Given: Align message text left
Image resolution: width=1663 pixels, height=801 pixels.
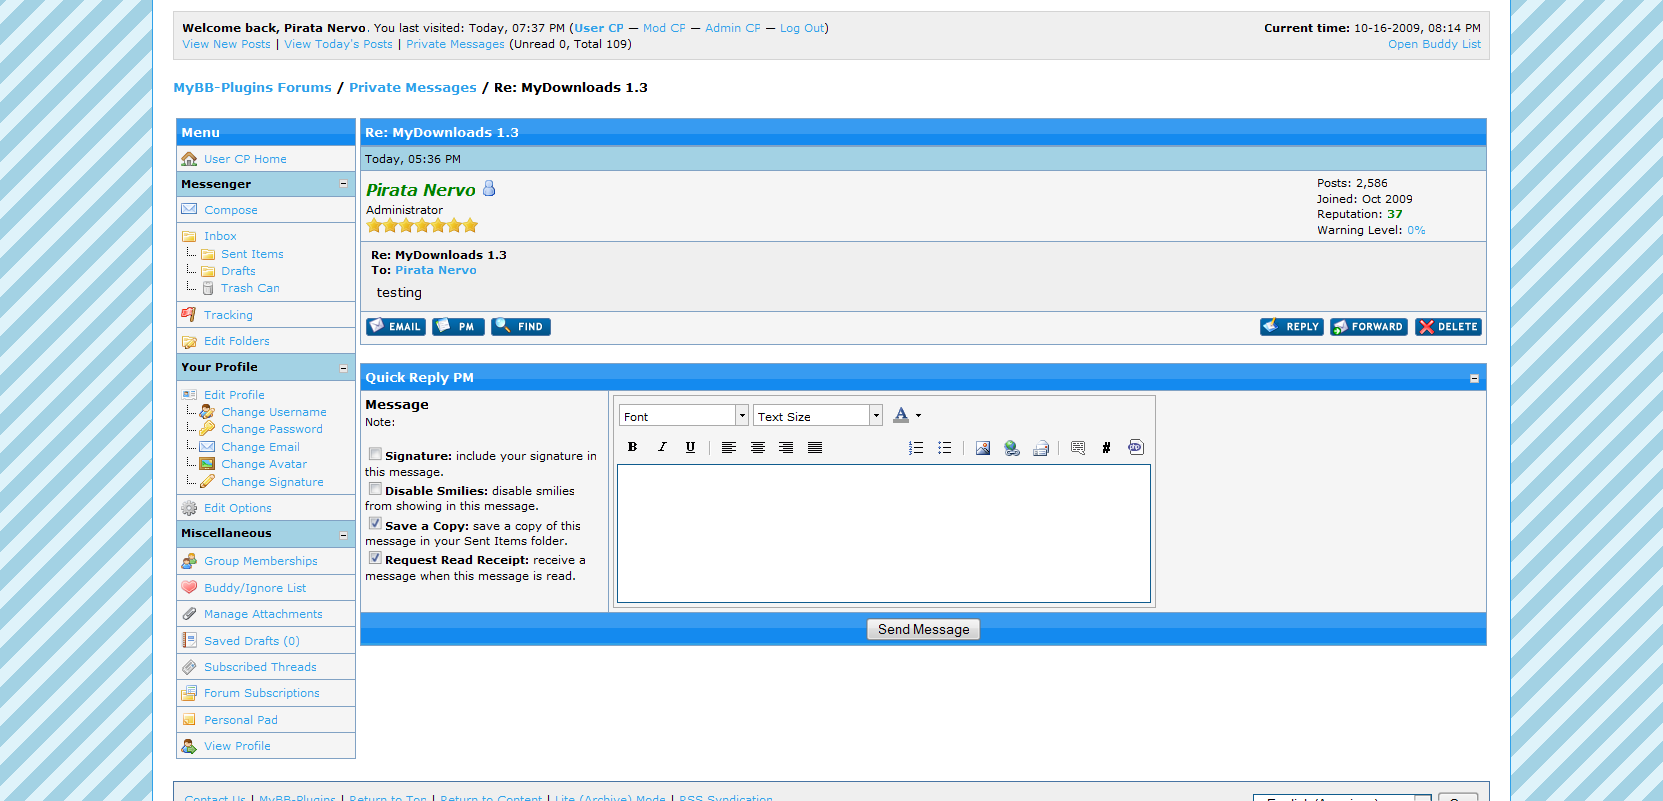Looking at the screenshot, I should click(729, 447).
